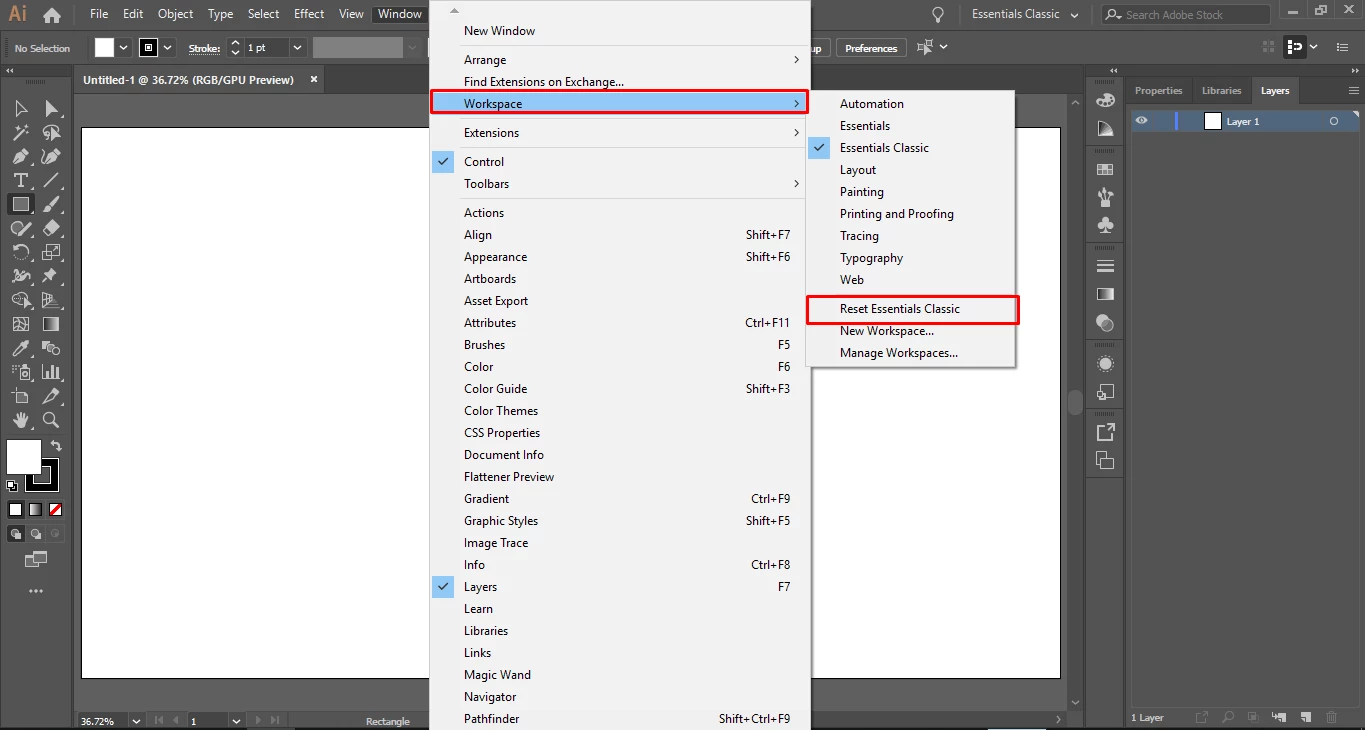Open the Asset Export panel icon
This screenshot has width=1365, height=730.
point(1105,432)
